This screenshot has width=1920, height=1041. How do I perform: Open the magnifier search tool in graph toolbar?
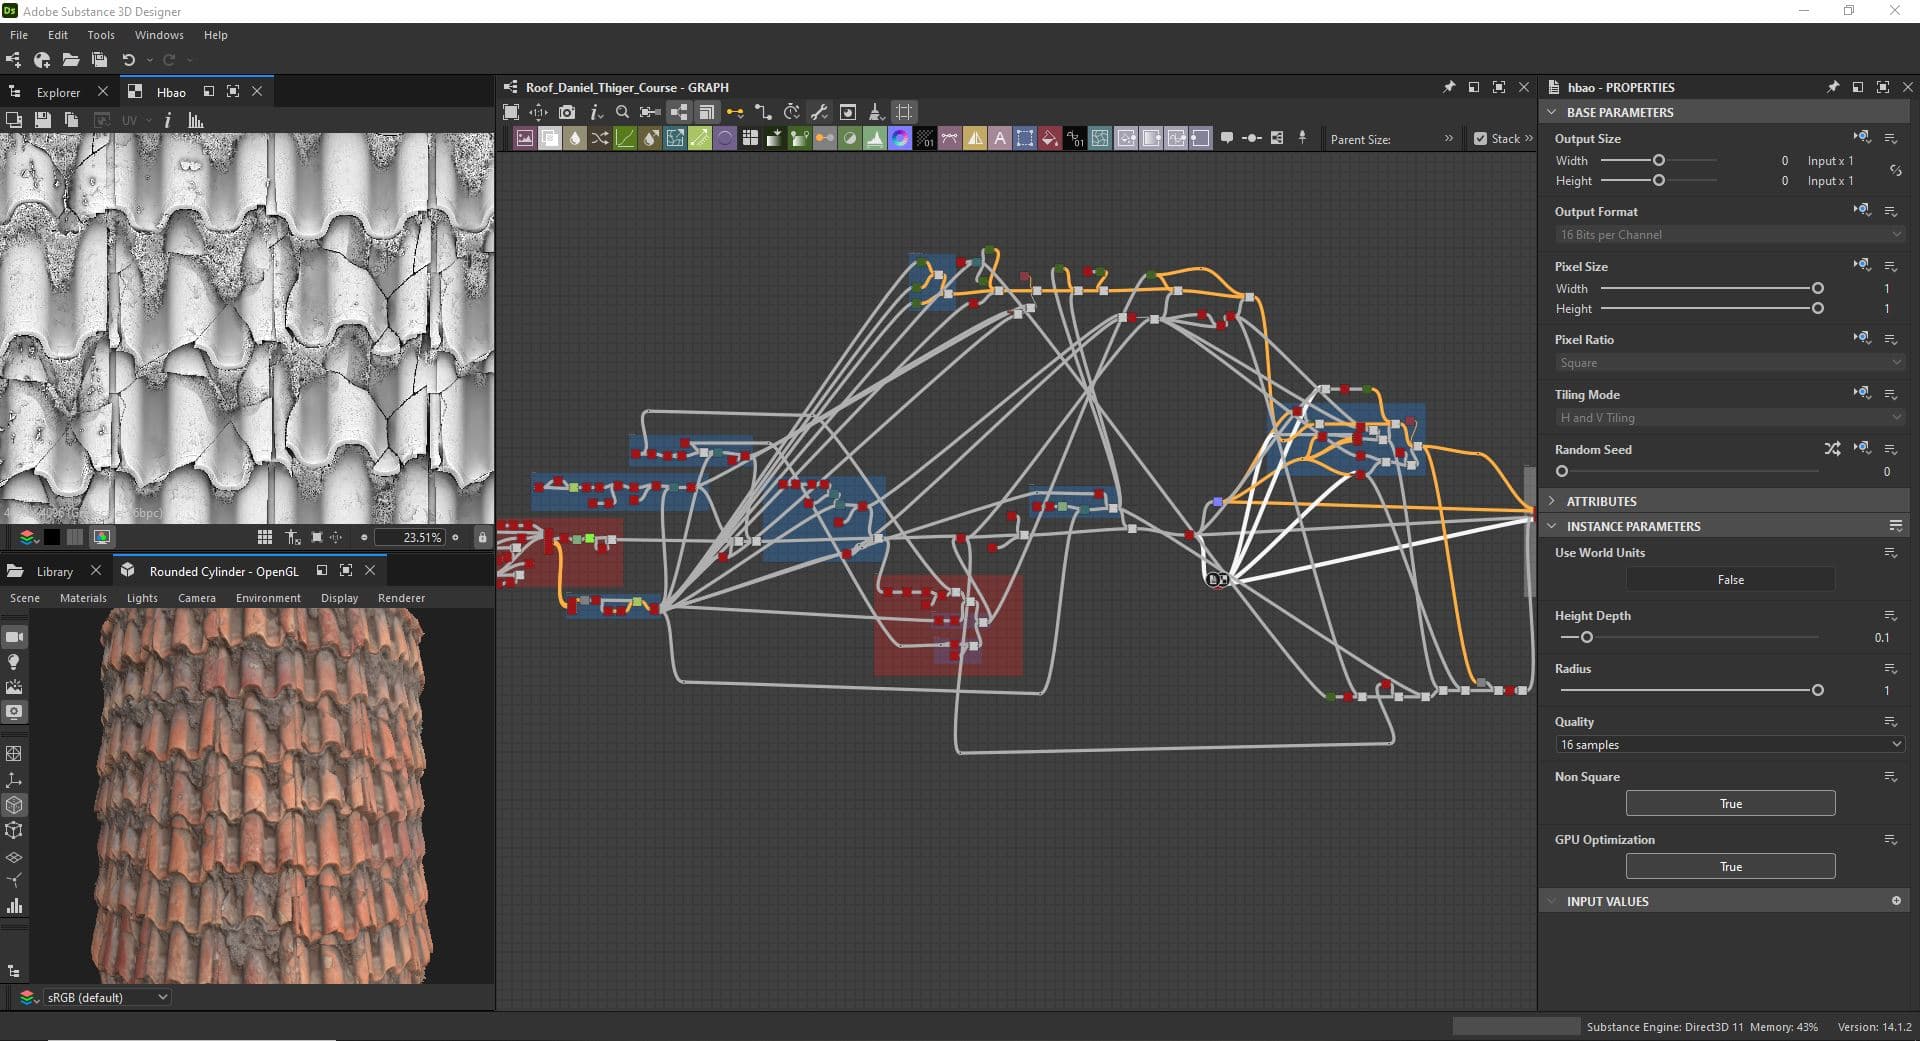pyautogui.click(x=622, y=112)
